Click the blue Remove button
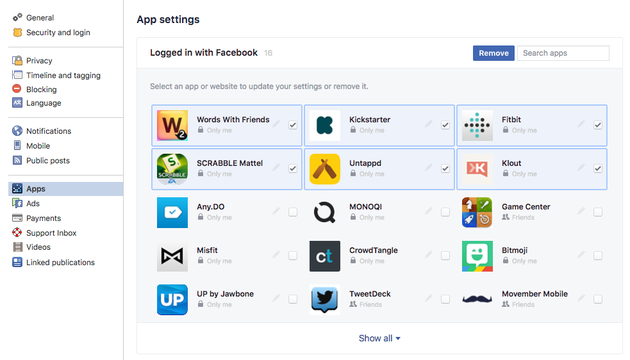Viewport: 630px width, 360px height. pyautogui.click(x=493, y=53)
